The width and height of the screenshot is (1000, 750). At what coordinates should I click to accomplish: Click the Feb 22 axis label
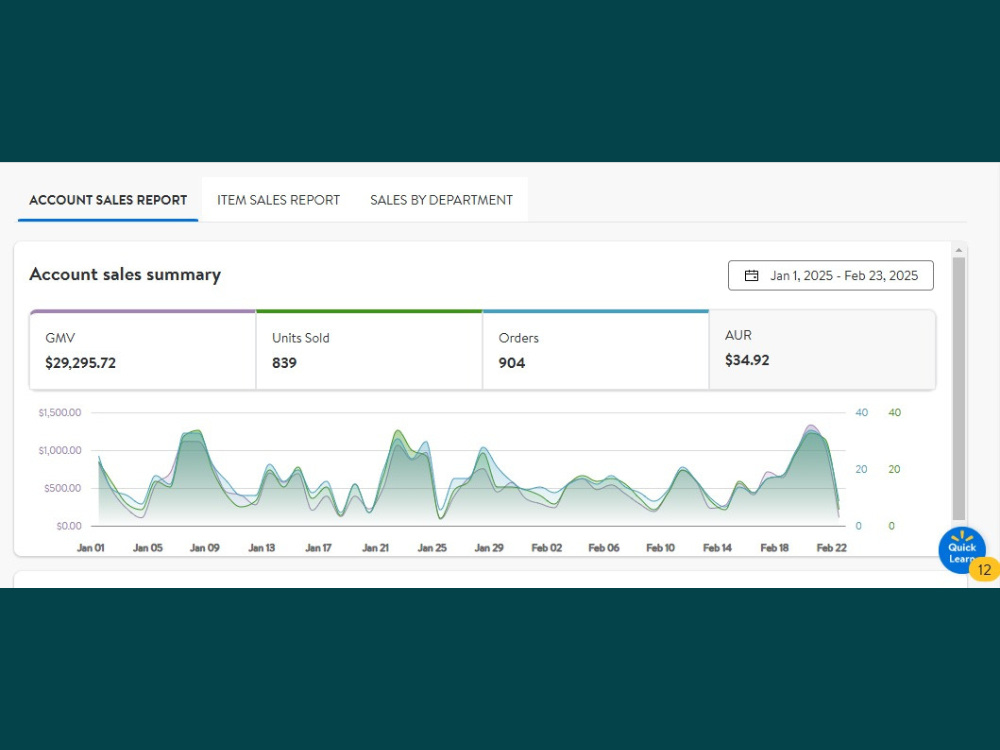(x=832, y=548)
